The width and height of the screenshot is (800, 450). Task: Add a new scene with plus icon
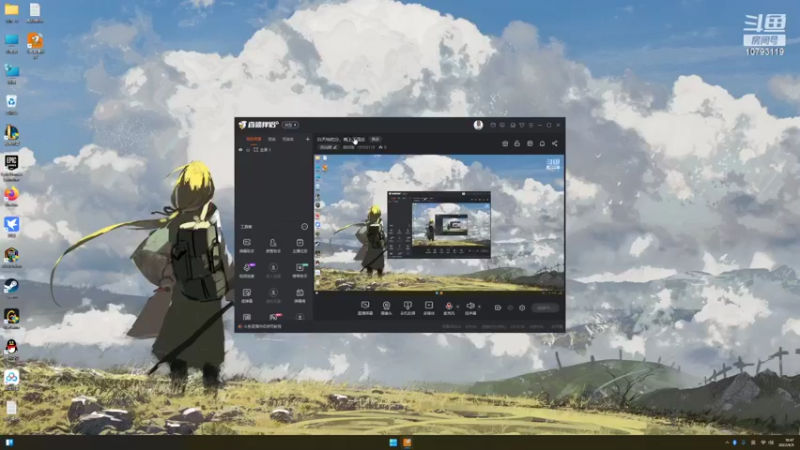pos(308,139)
